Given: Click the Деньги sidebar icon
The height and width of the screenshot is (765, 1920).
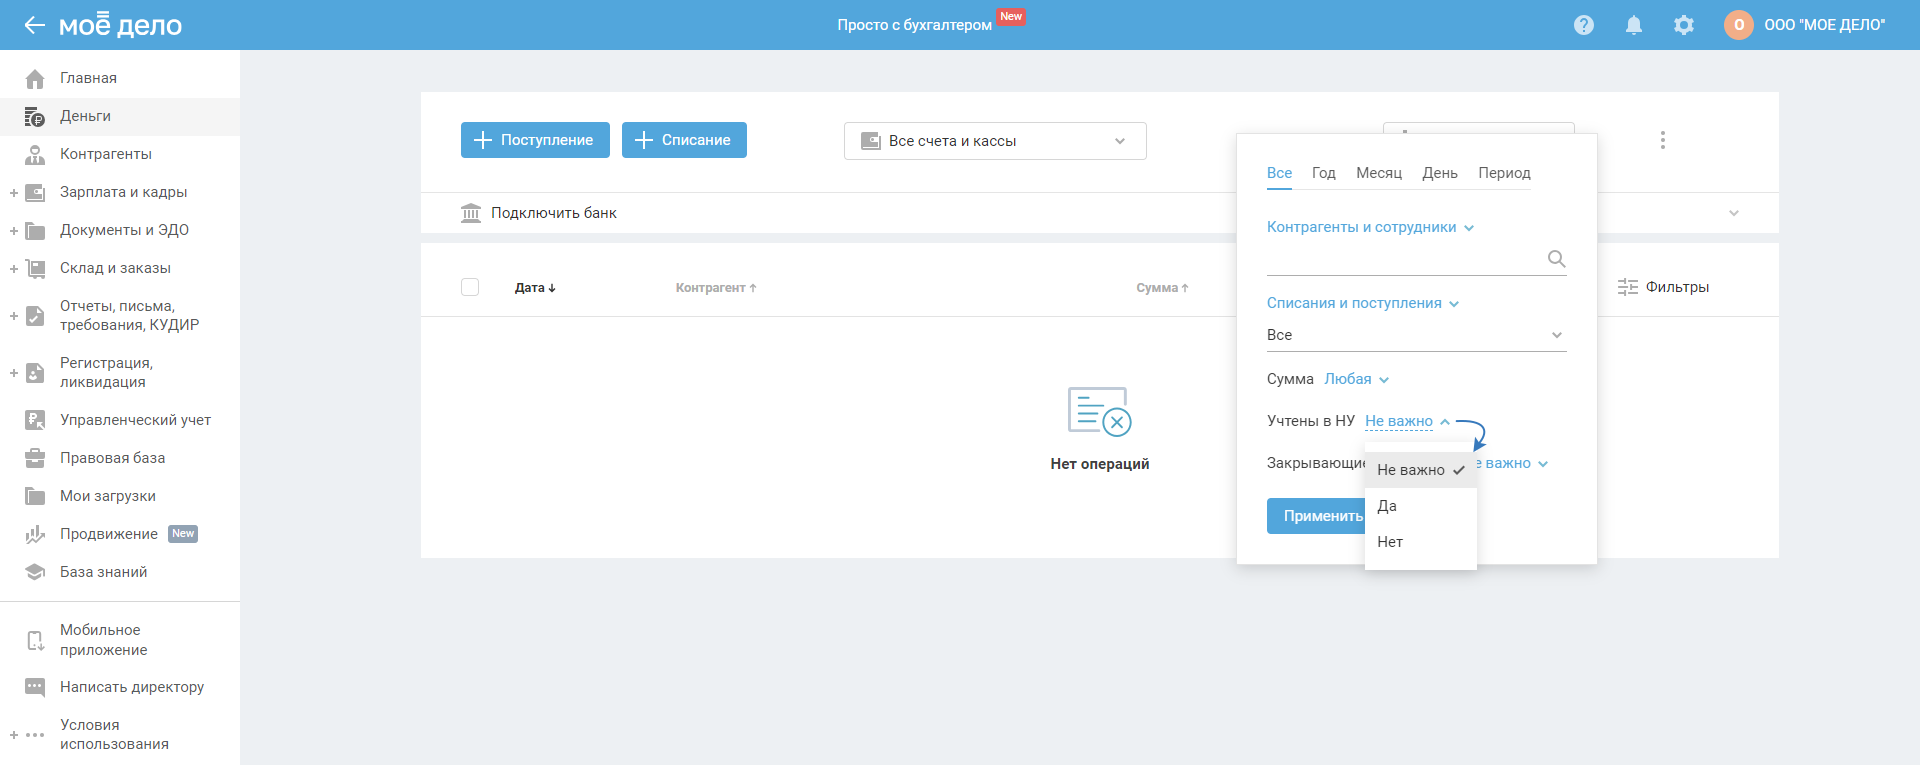Looking at the screenshot, I should click(x=35, y=116).
